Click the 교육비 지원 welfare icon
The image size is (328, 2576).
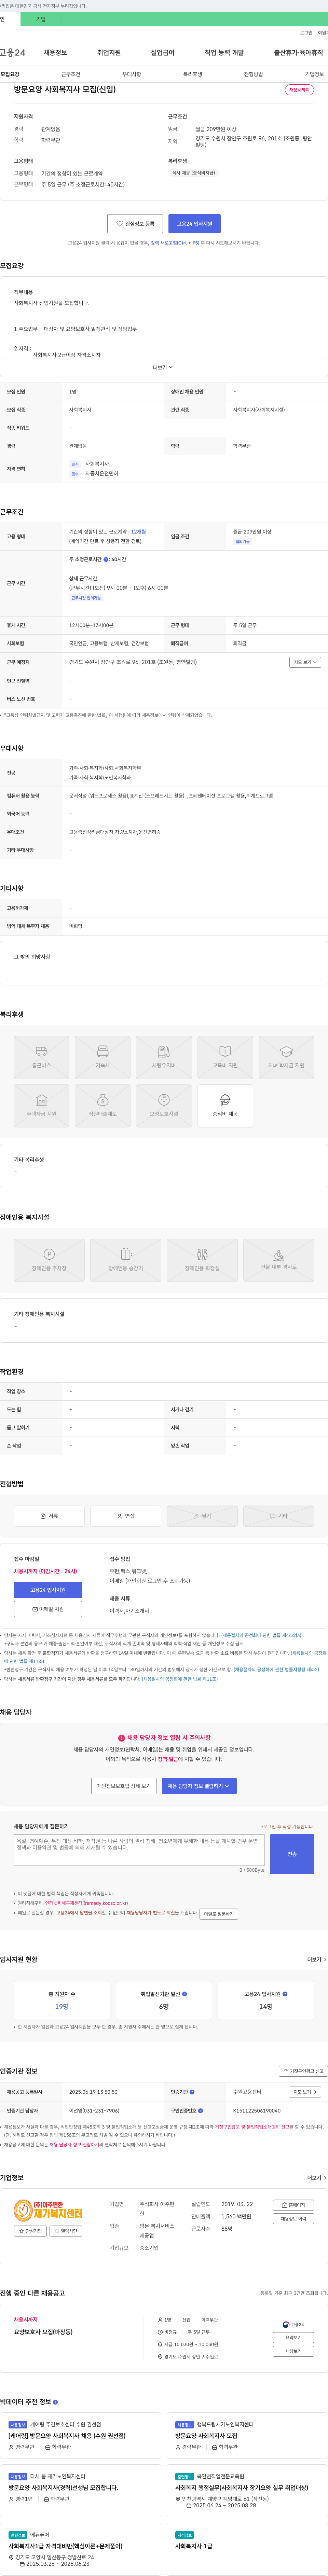[225, 1057]
